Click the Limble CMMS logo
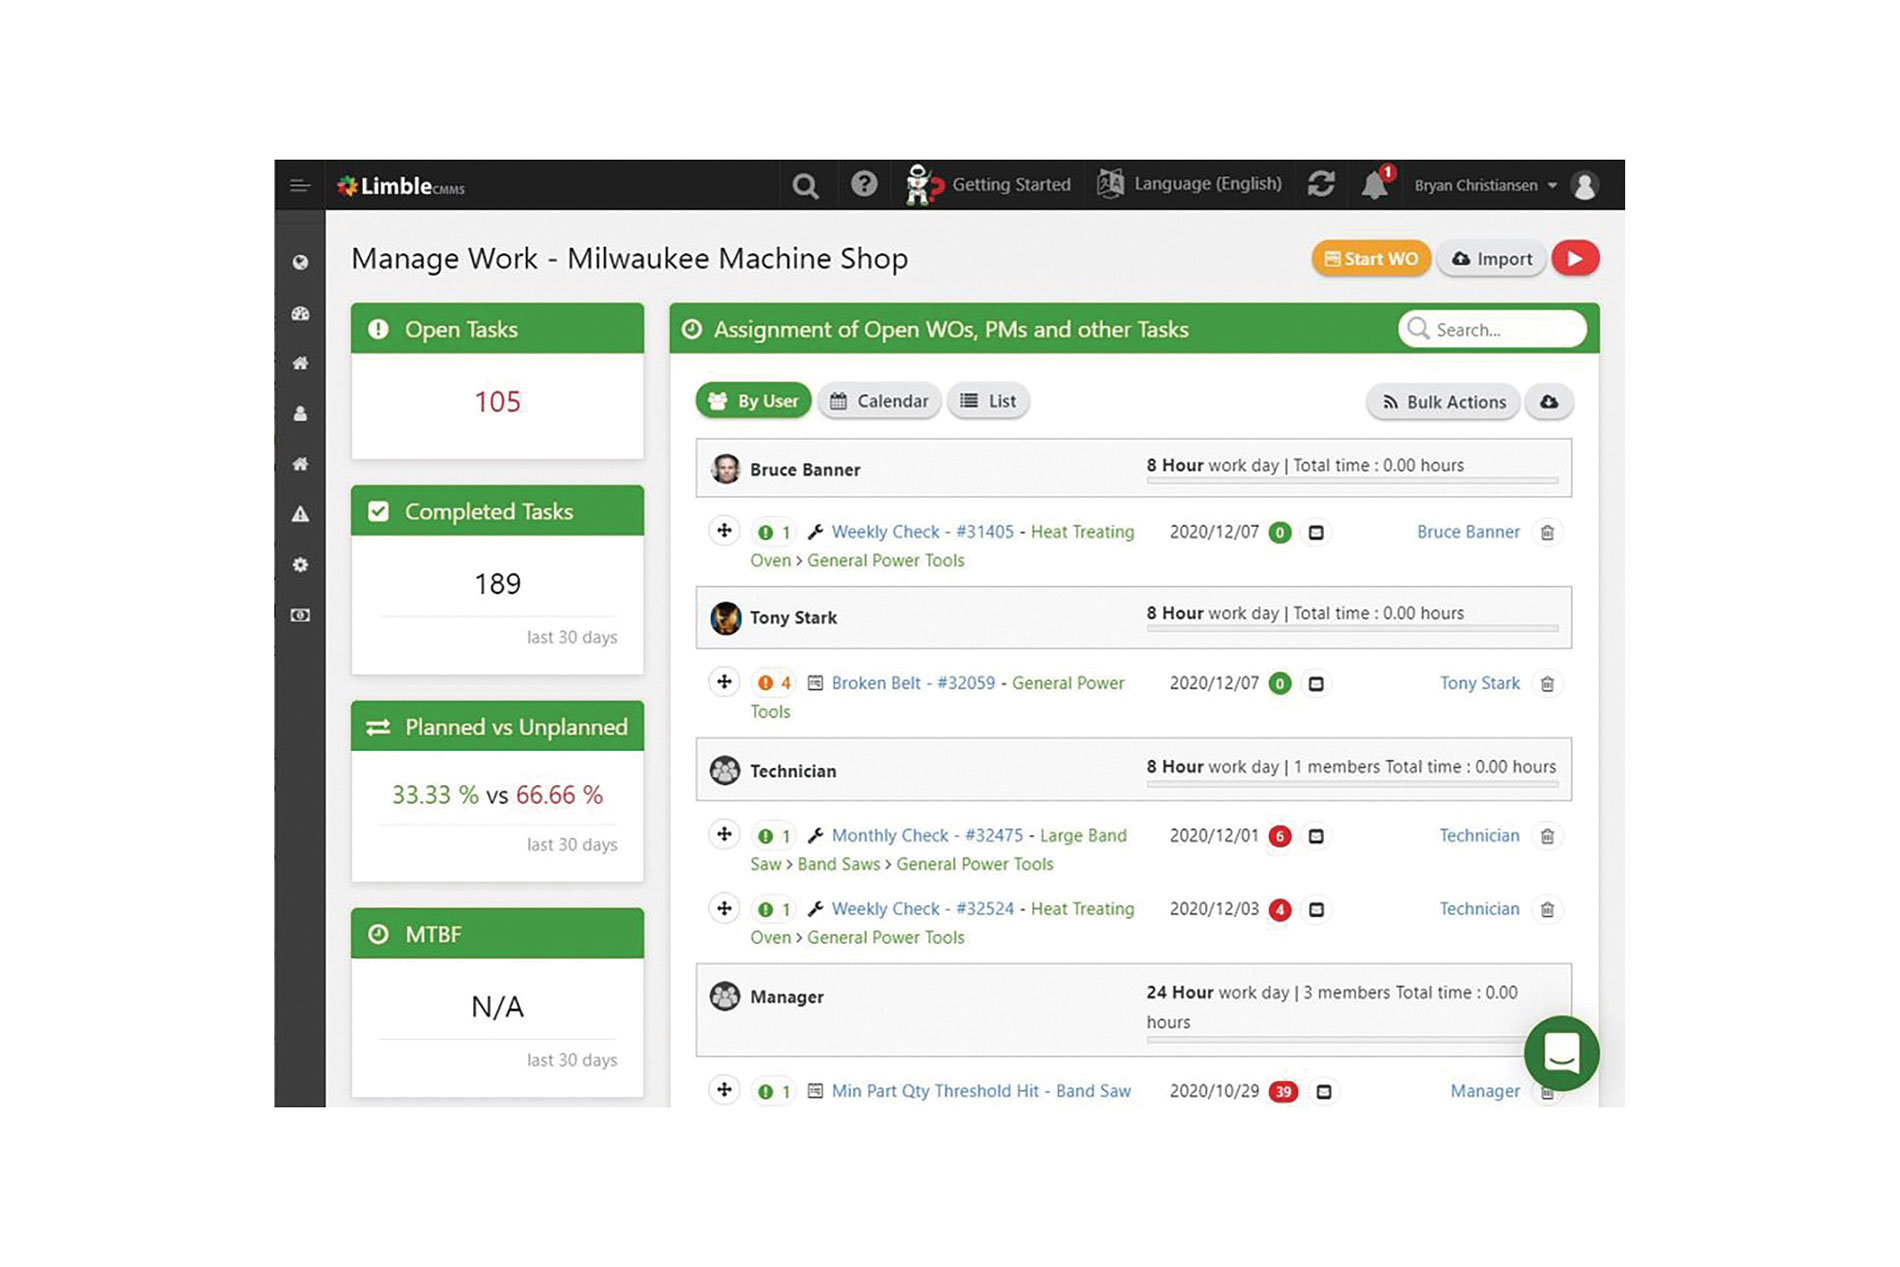 click(401, 186)
